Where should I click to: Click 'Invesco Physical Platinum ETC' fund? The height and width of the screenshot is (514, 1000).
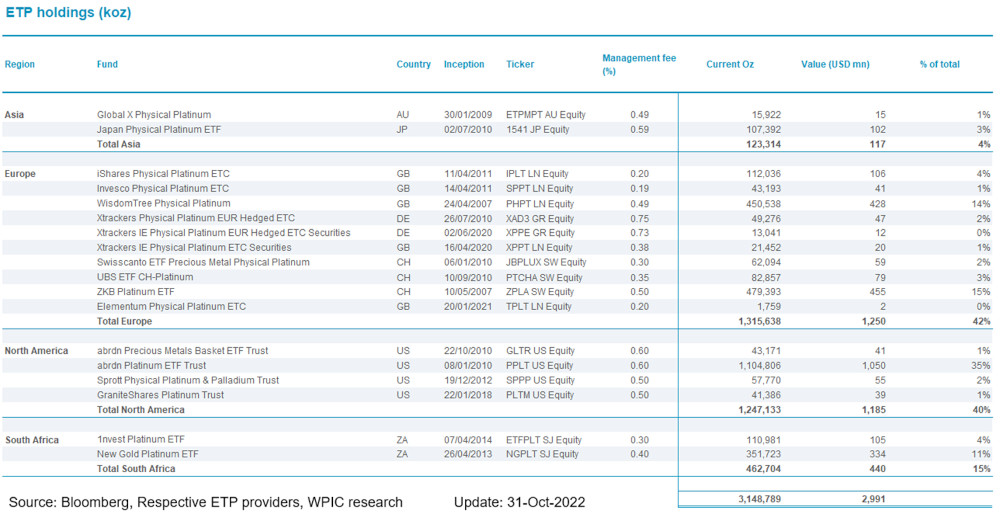pos(163,188)
